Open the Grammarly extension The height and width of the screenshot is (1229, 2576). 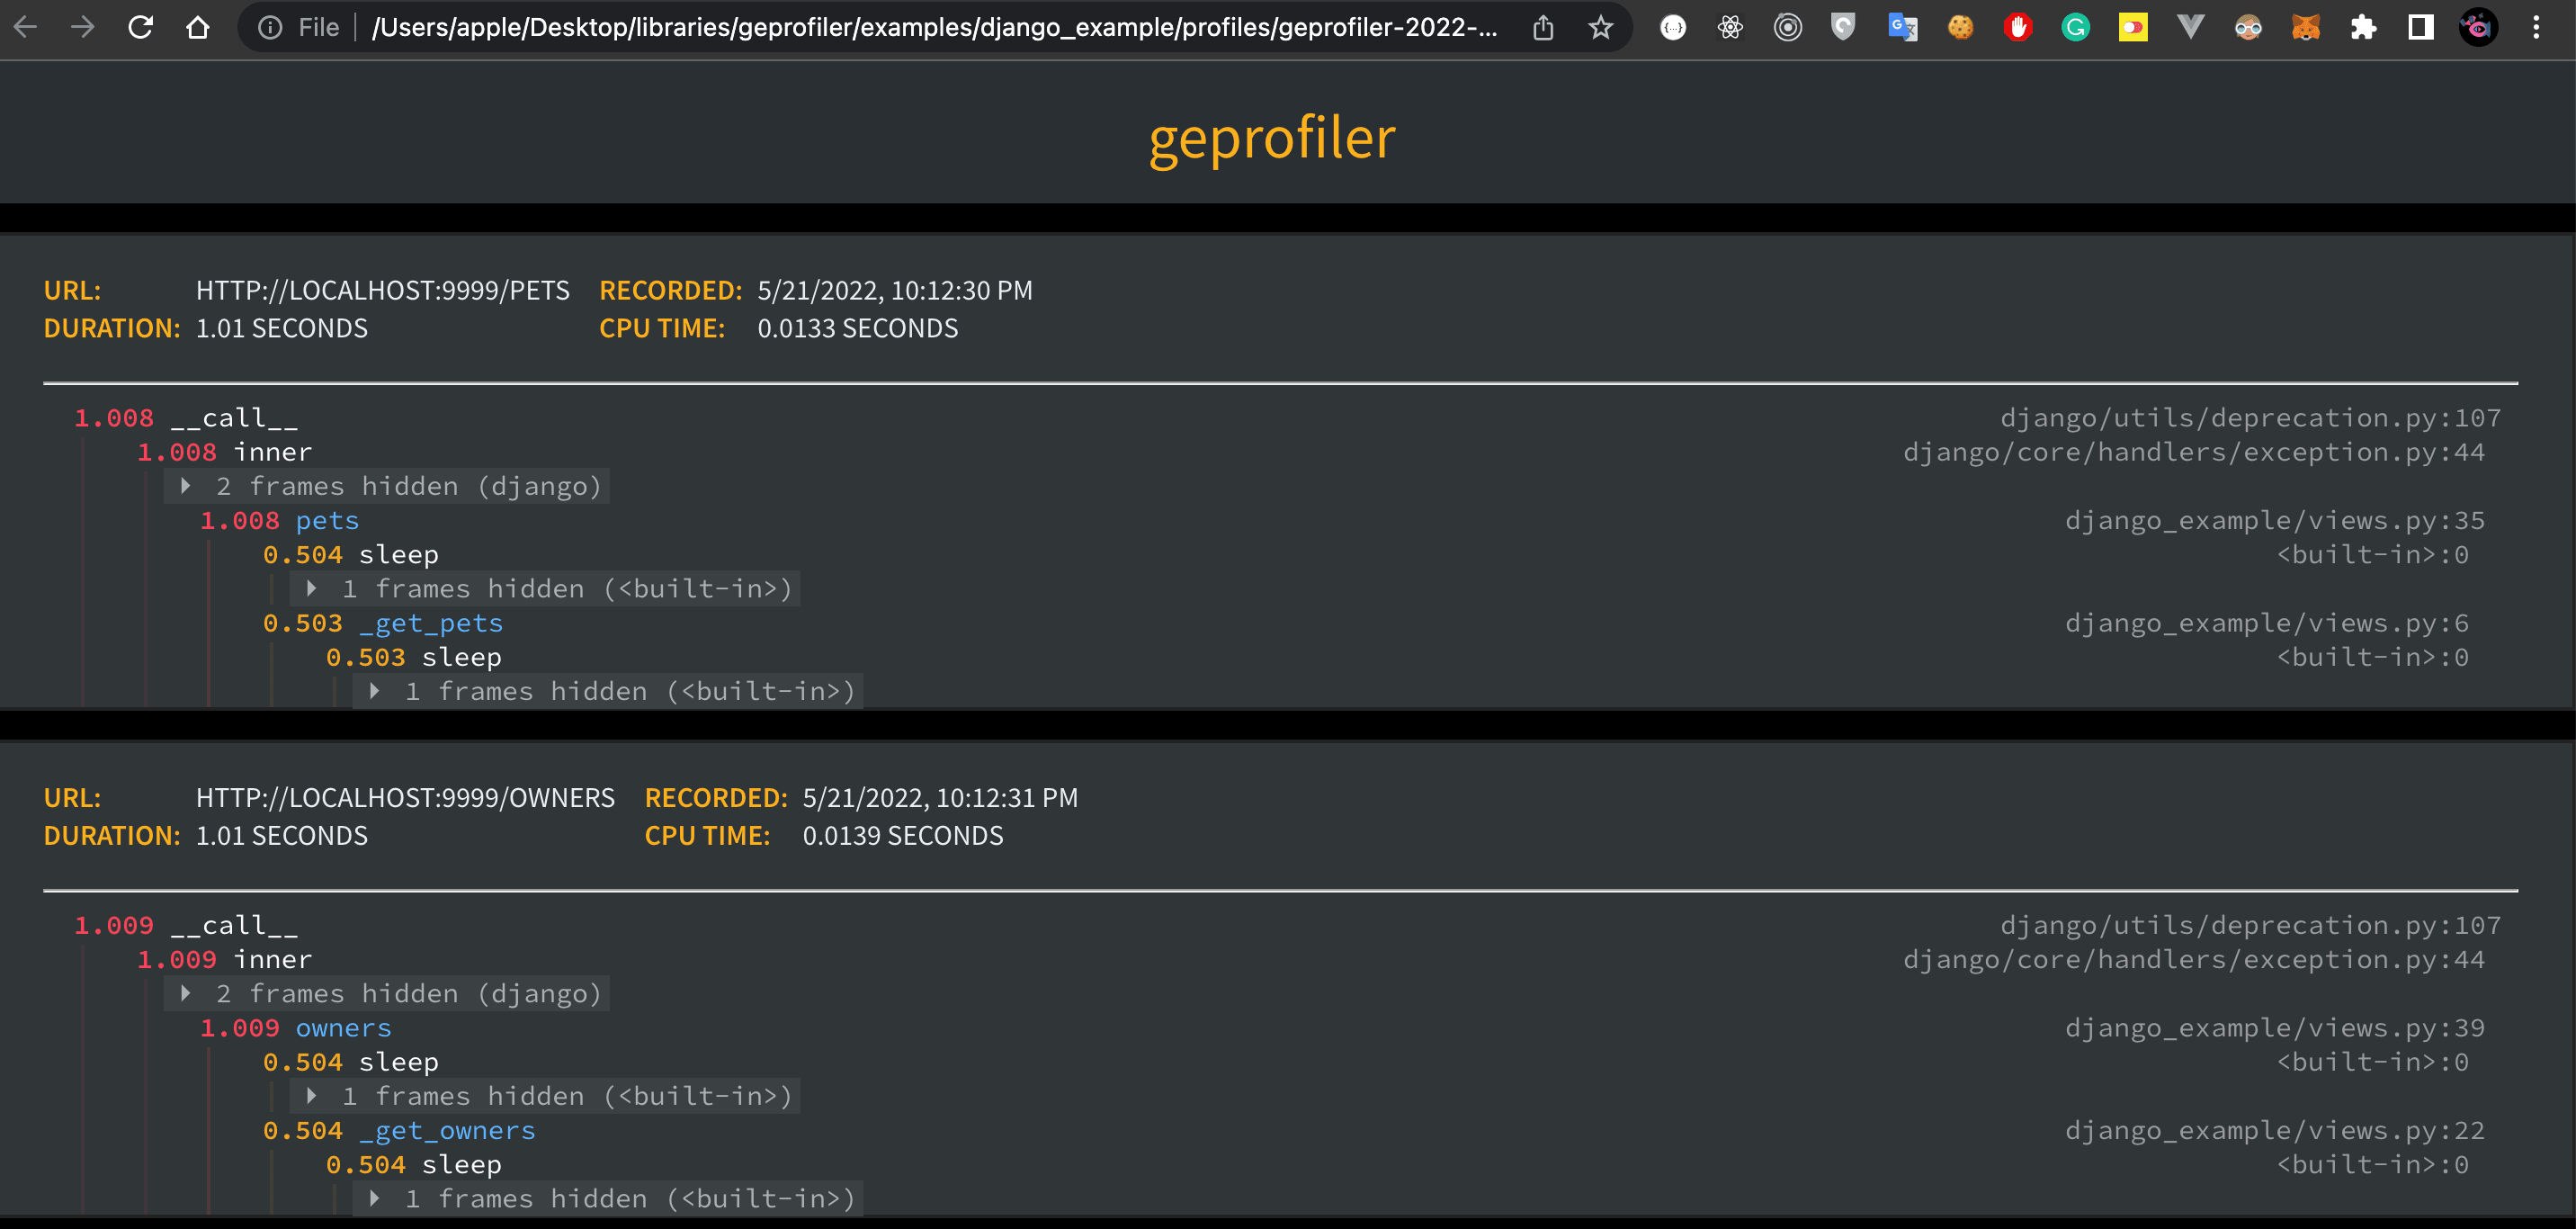tap(2075, 27)
